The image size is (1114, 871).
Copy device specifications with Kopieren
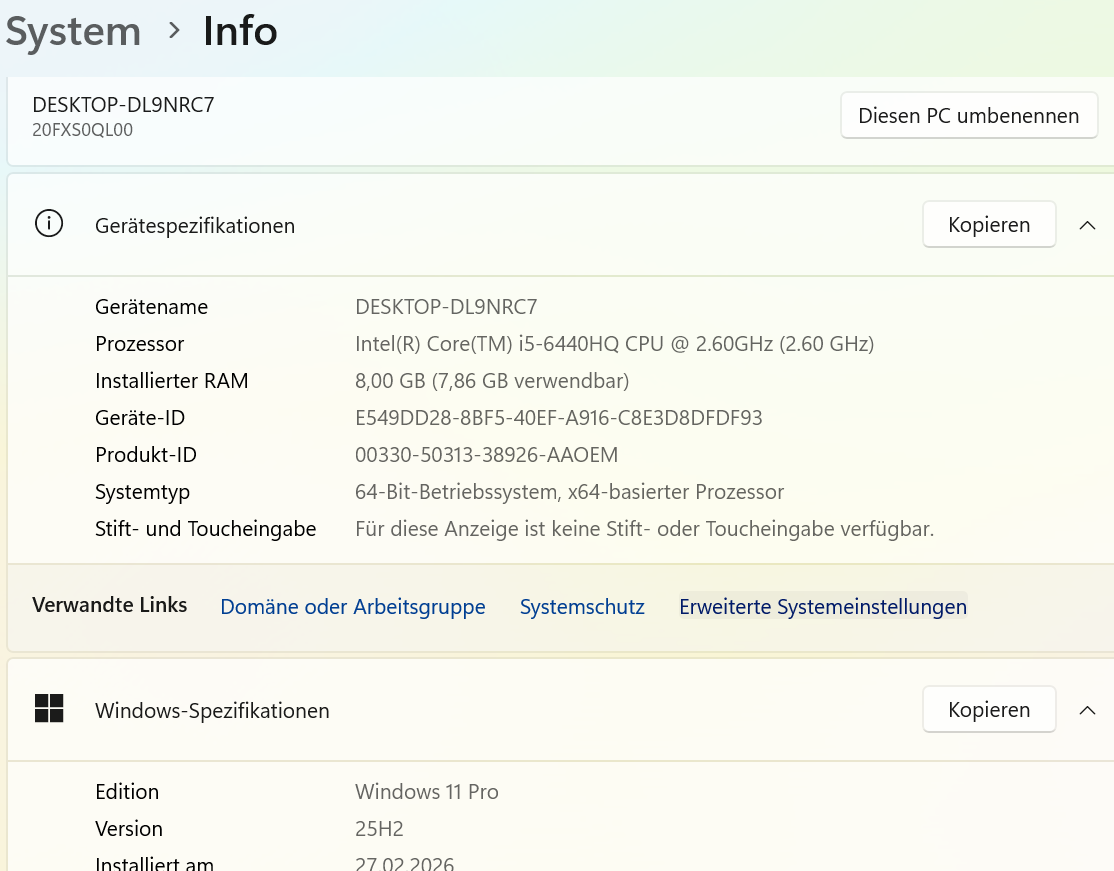[989, 224]
